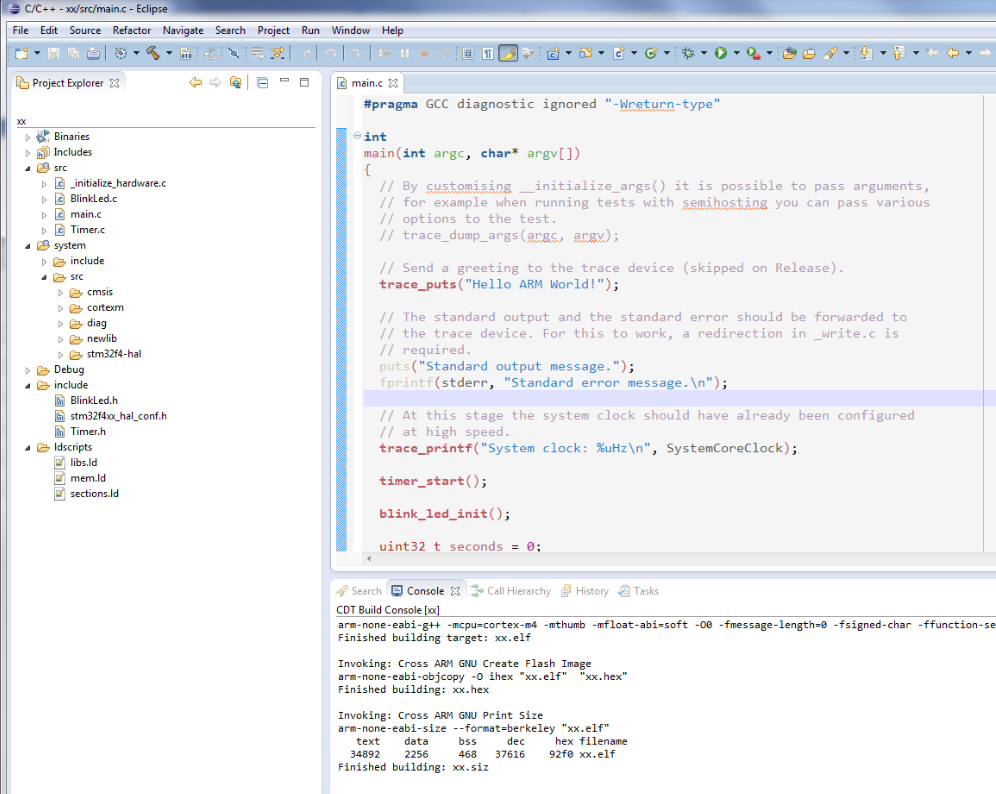Switch to the Search tab

360,591
